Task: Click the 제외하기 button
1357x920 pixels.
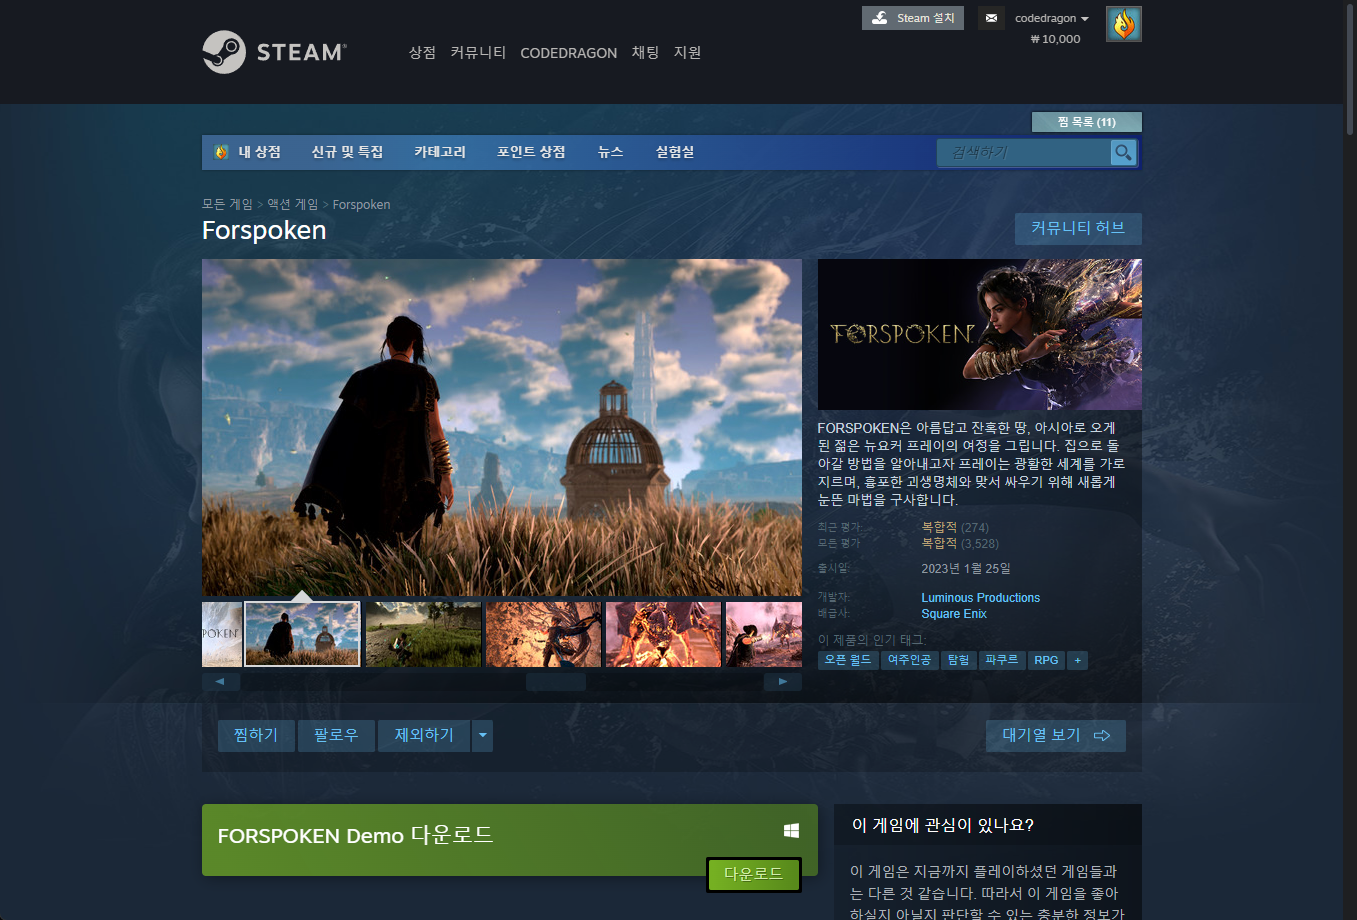Action: [424, 736]
